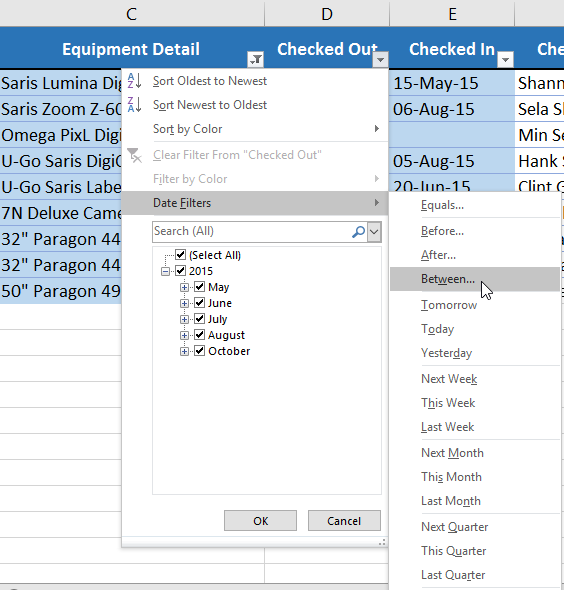This screenshot has width=564, height=590.
Task: Filter dates by Next Week
Action: [x=475, y=379]
